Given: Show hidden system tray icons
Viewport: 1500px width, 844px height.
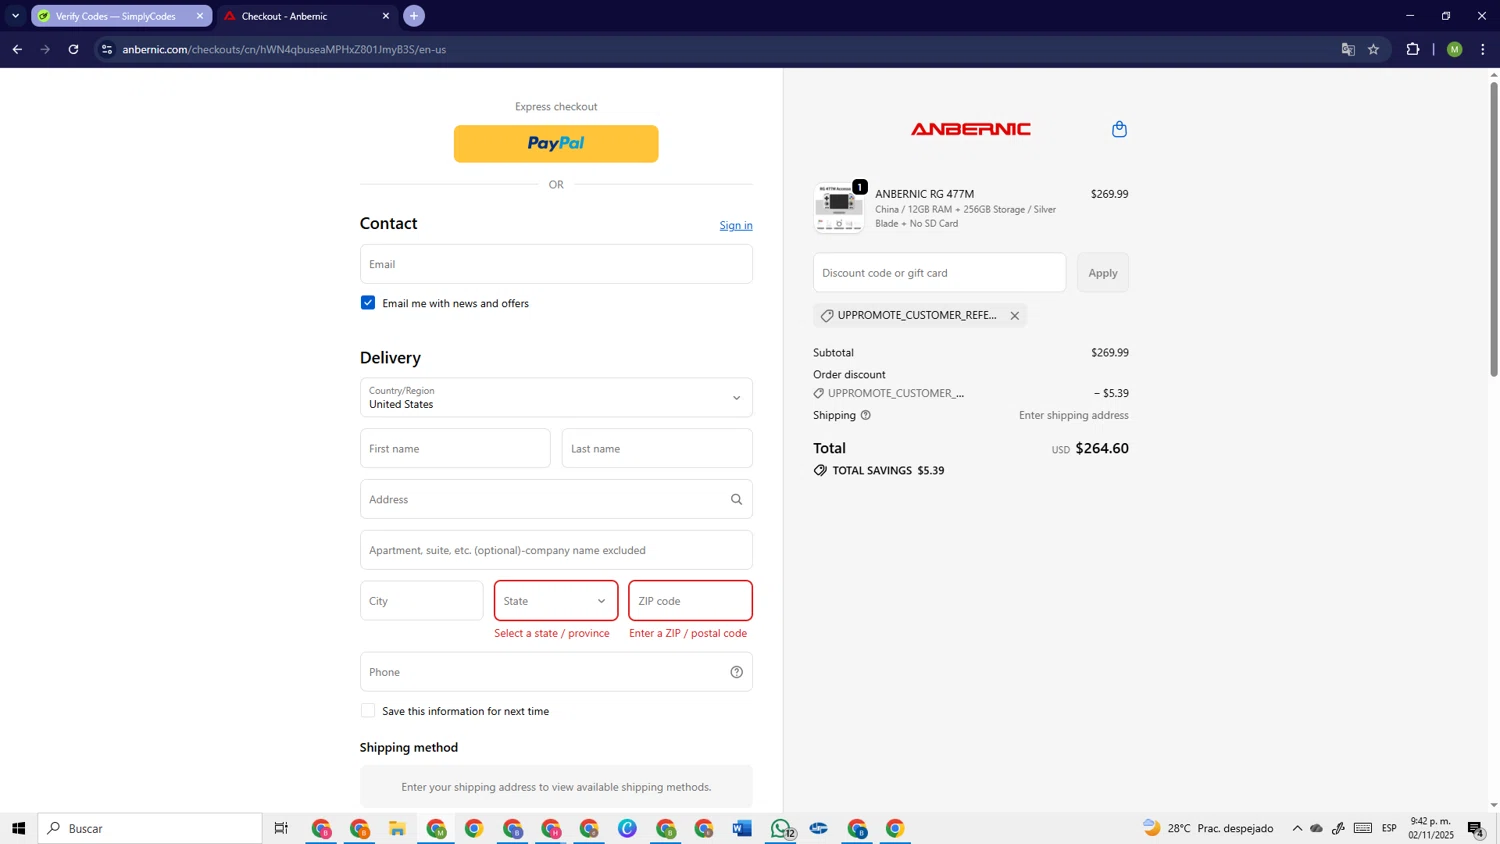Looking at the screenshot, I should 1297,828.
